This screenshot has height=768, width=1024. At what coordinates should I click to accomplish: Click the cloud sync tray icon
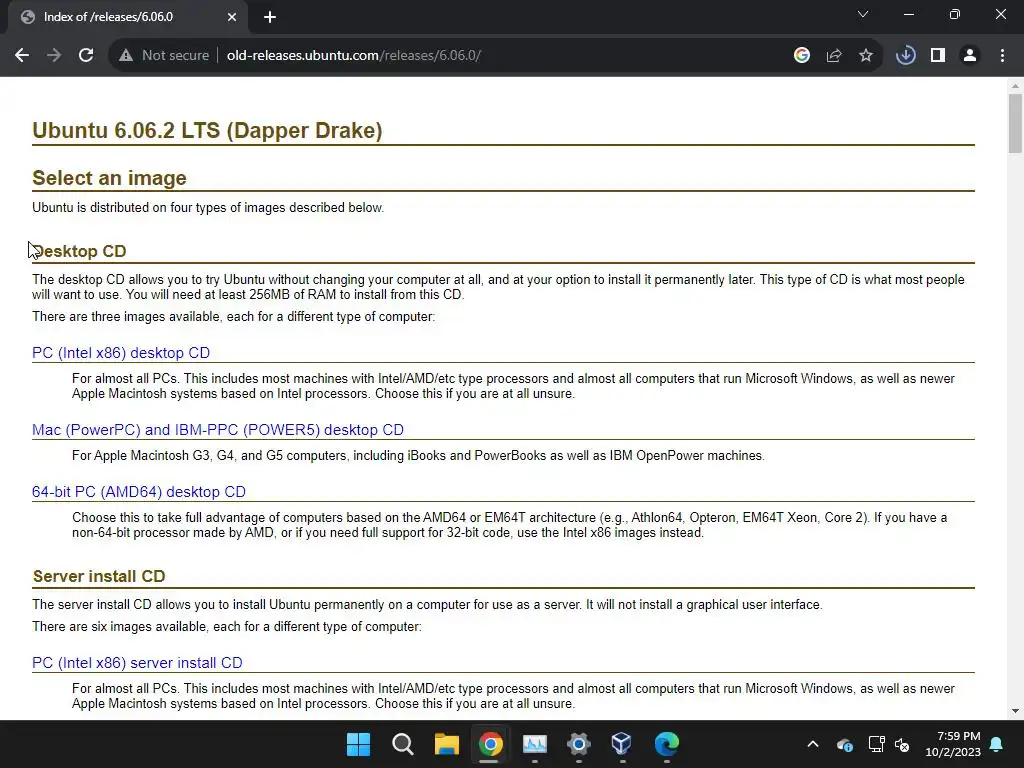point(844,744)
